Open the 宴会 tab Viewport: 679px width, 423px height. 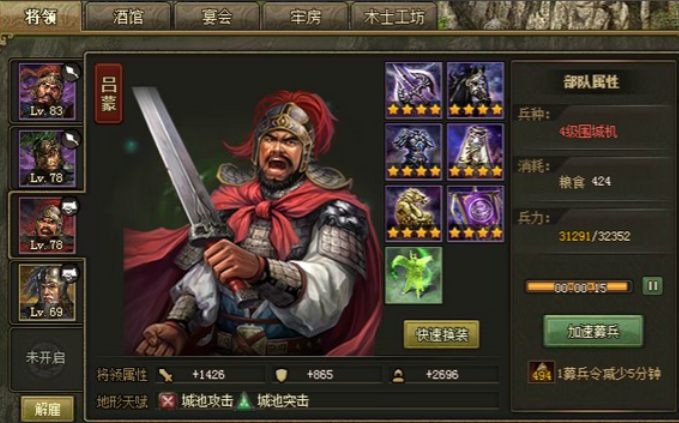(217, 16)
